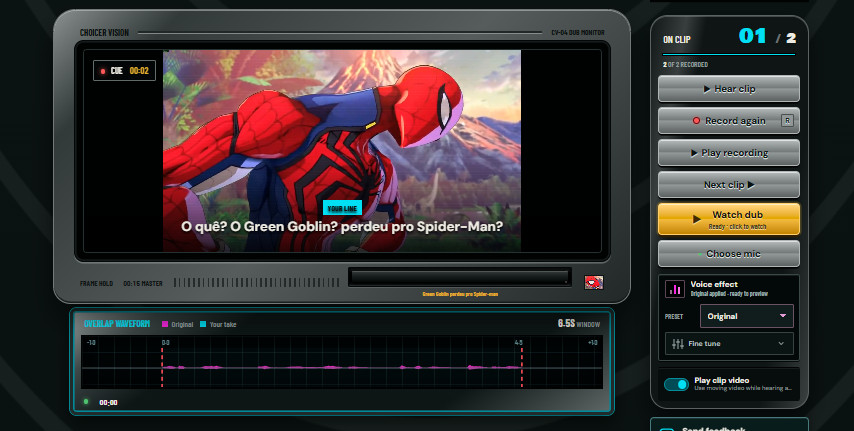Click the R shortcut key badge
Viewport: 854px width, 431px height.
pyautogui.click(x=787, y=121)
